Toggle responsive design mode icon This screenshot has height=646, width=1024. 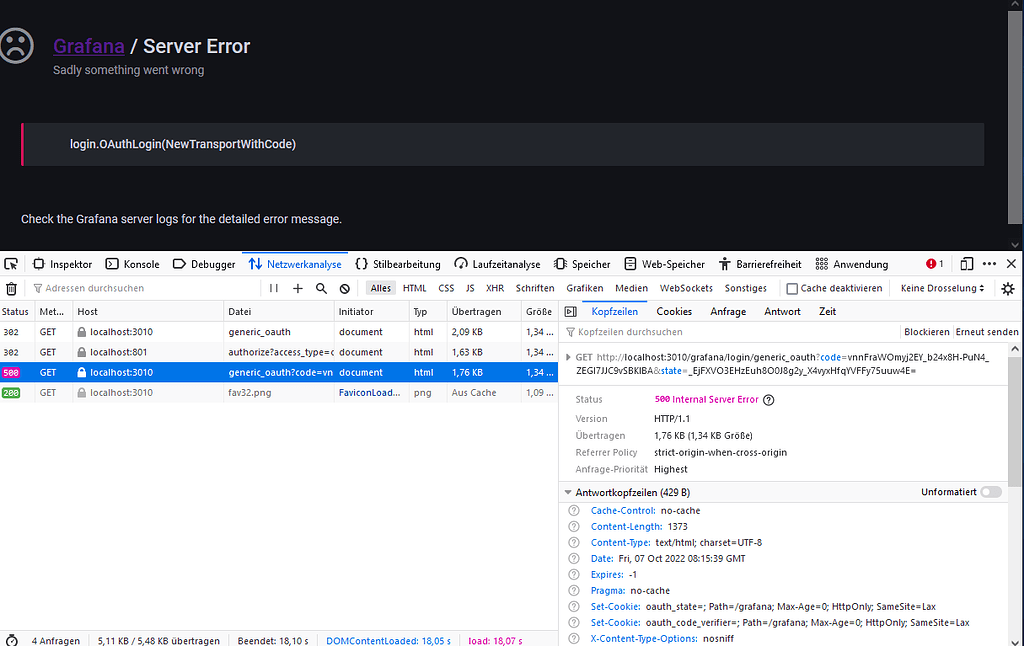pyautogui.click(x=967, y=264)
